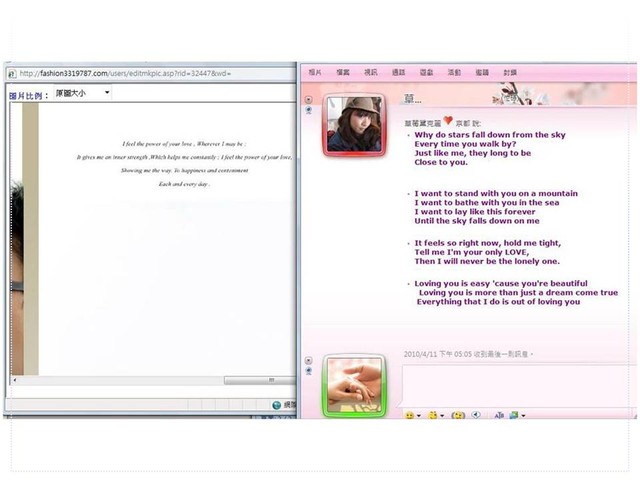Click the line "Everything that I do is out of loving you"
This screenshot has height=480, width=640.
point(498,302)
